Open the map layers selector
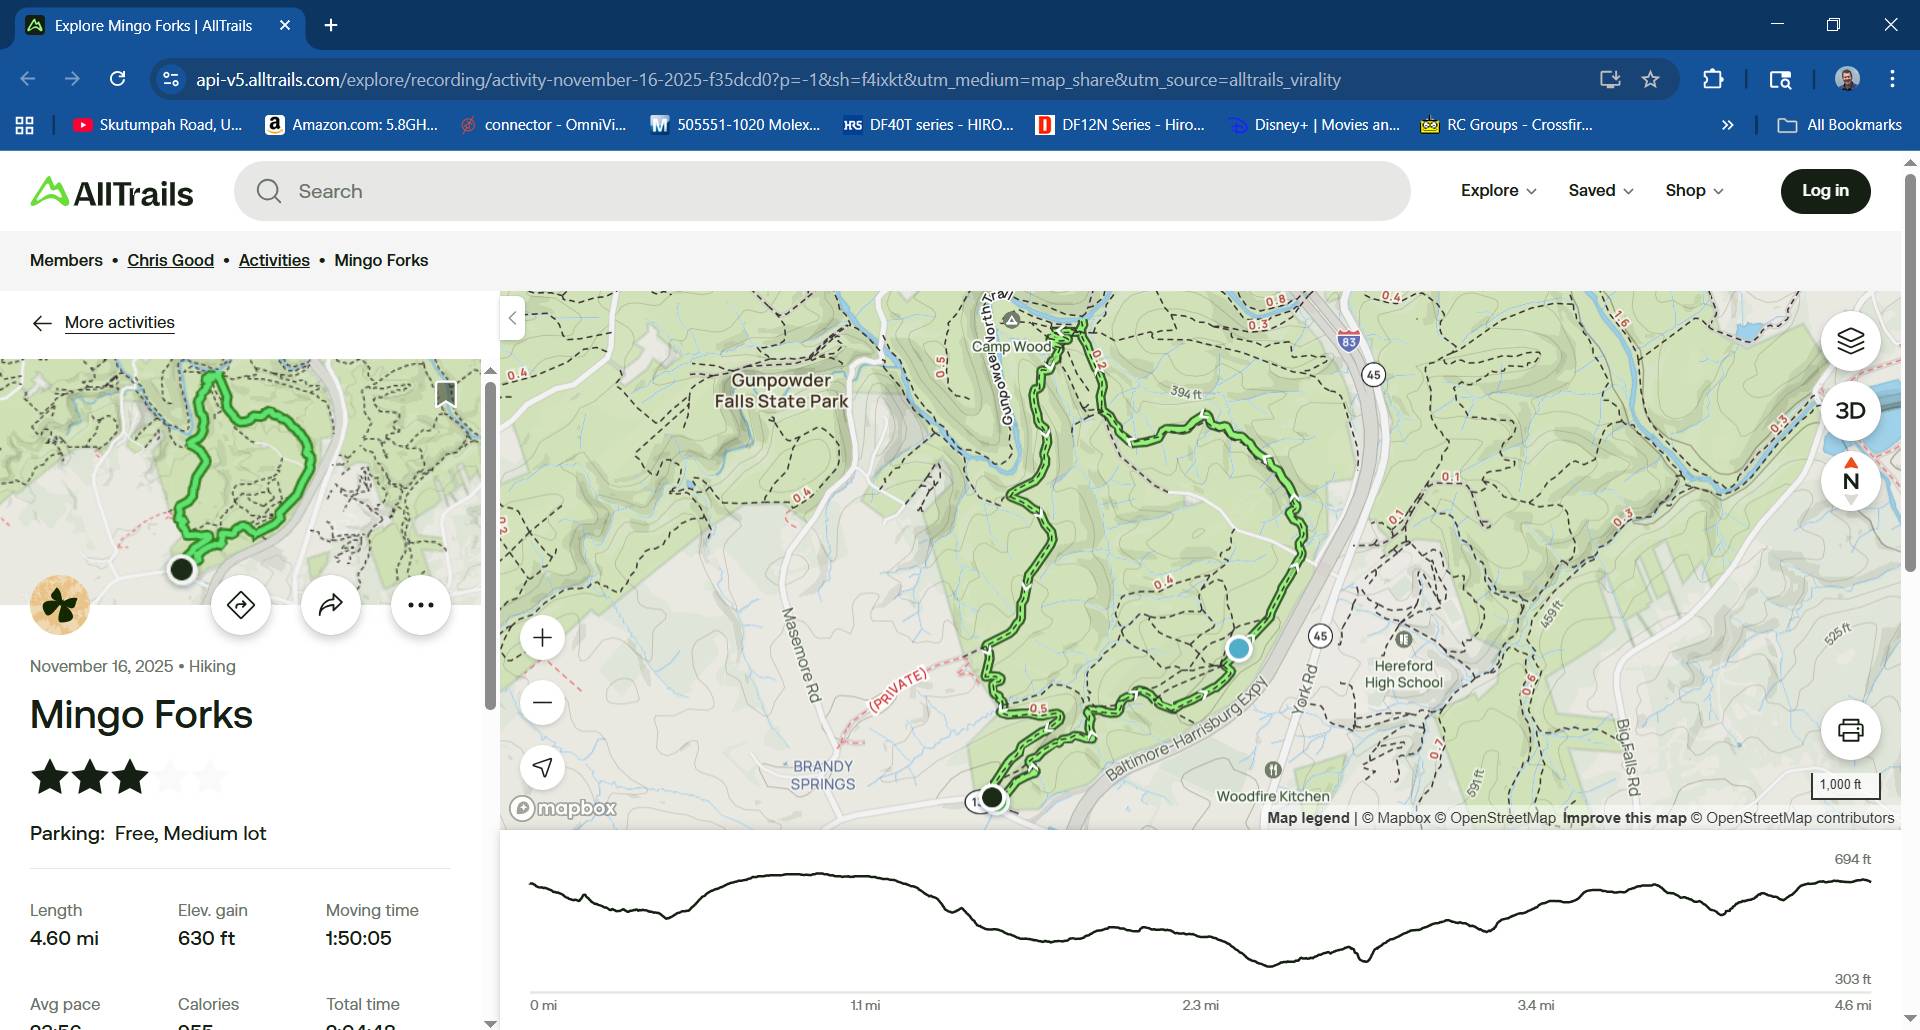The width and height of the screenshot is (1920, 1030). (1850, 341)
